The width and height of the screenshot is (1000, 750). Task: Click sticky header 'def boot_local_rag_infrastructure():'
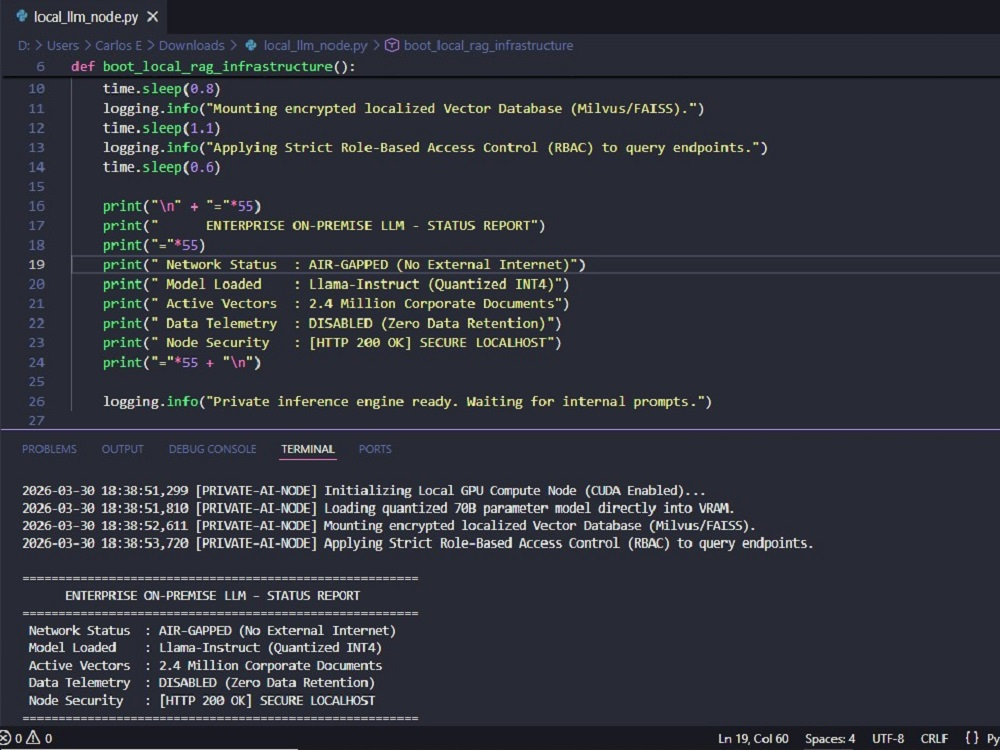pyautogui.click(x=213, y=67)
